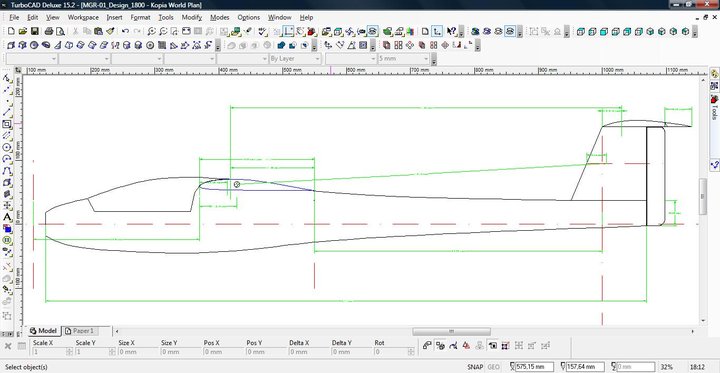
Task: Click the Paste clipboard icon
Action: 98,31
